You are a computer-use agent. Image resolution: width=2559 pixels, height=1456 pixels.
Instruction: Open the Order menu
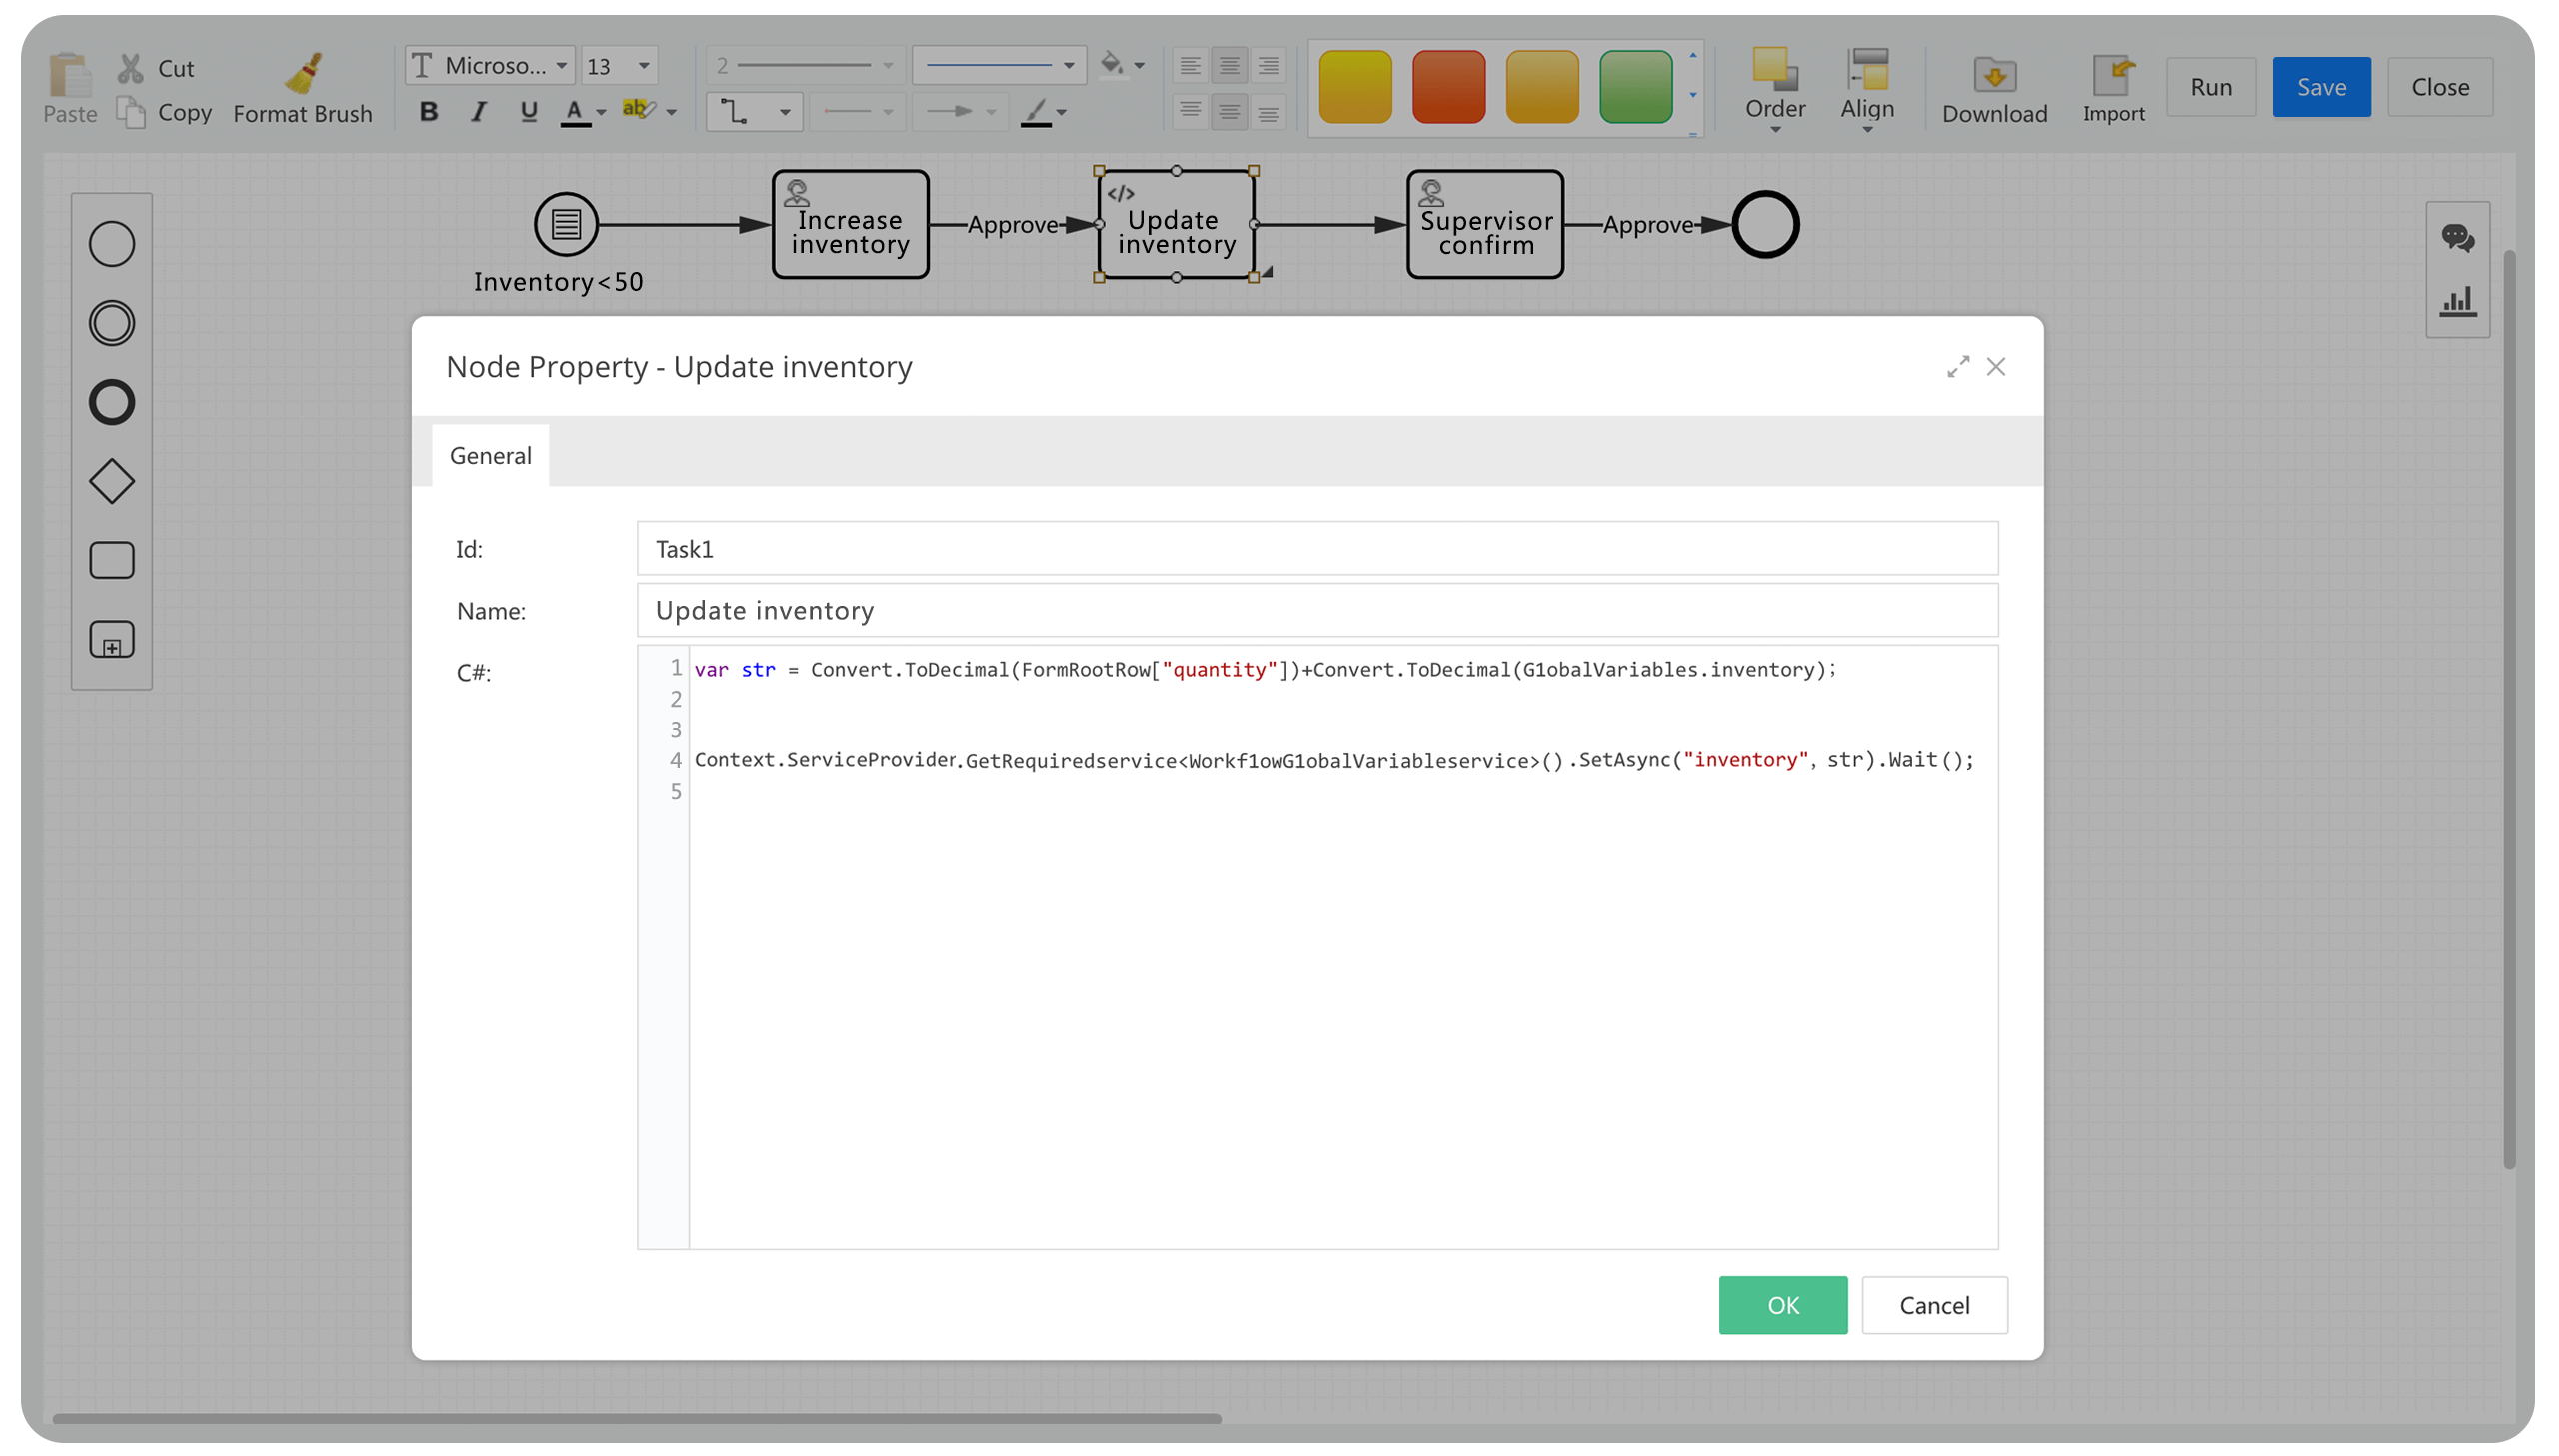pos(1775,88)
